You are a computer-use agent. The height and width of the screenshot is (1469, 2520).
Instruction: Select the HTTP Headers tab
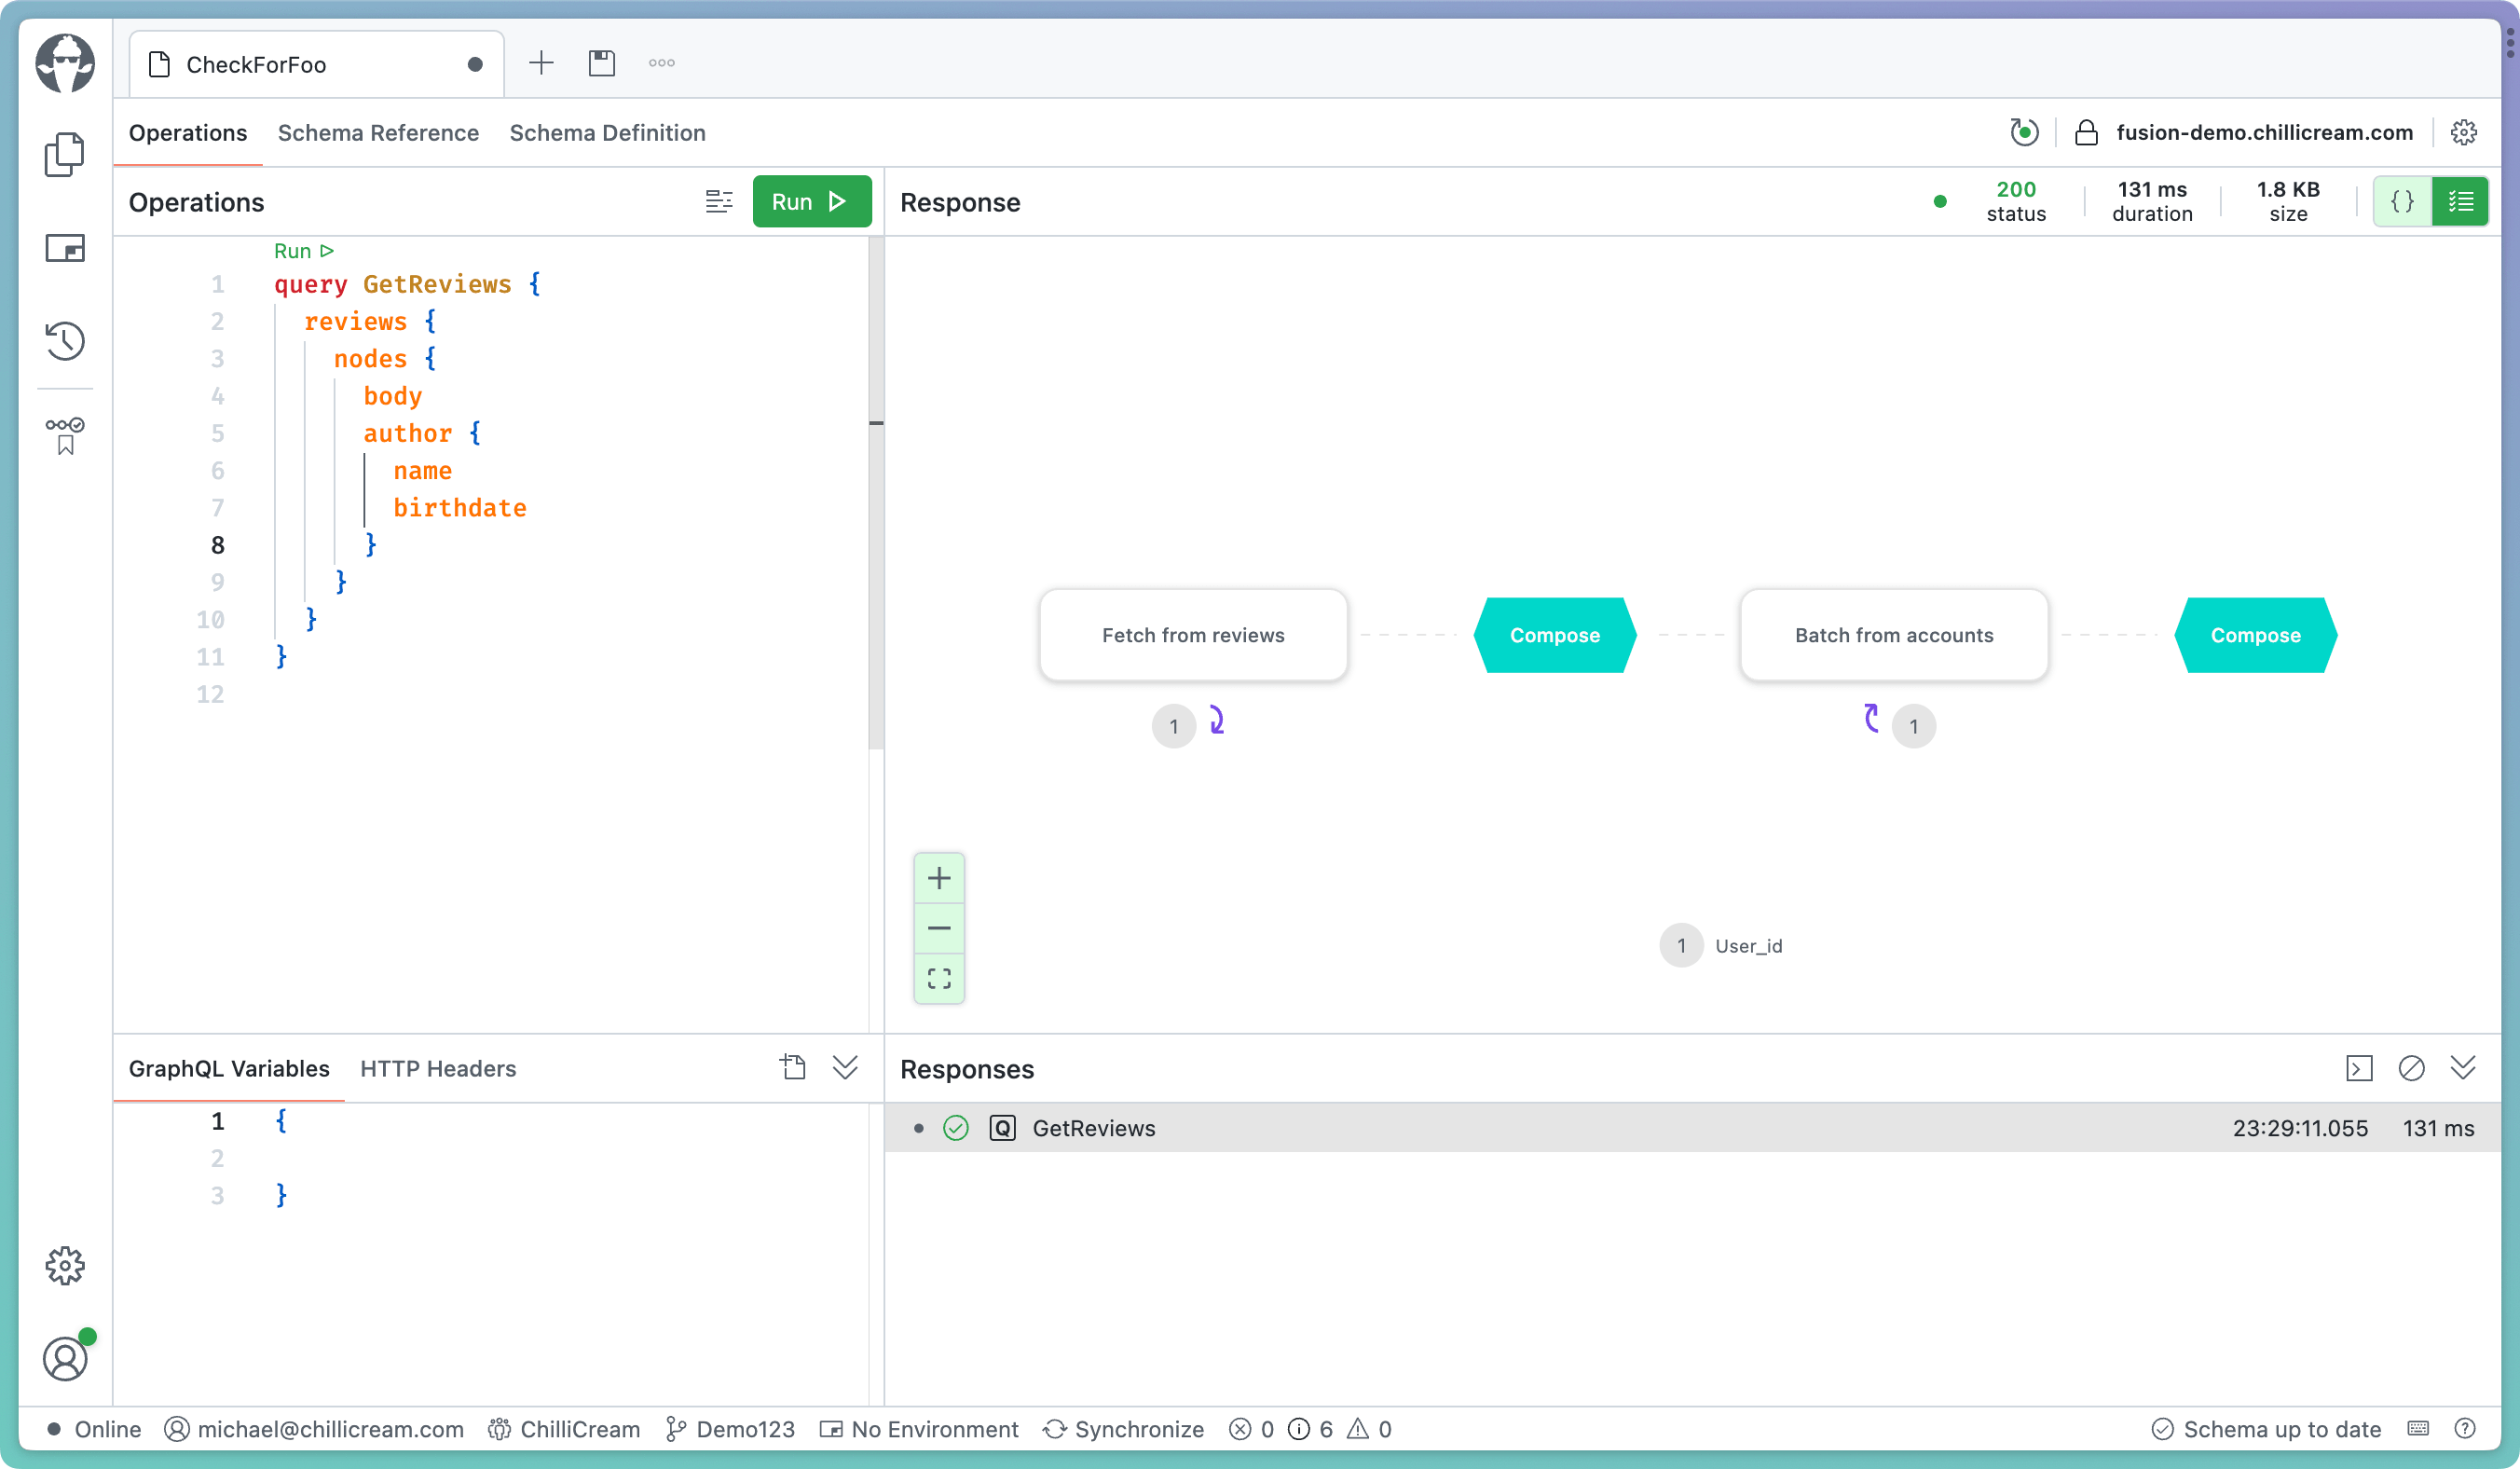click(x=437, y=1068)
